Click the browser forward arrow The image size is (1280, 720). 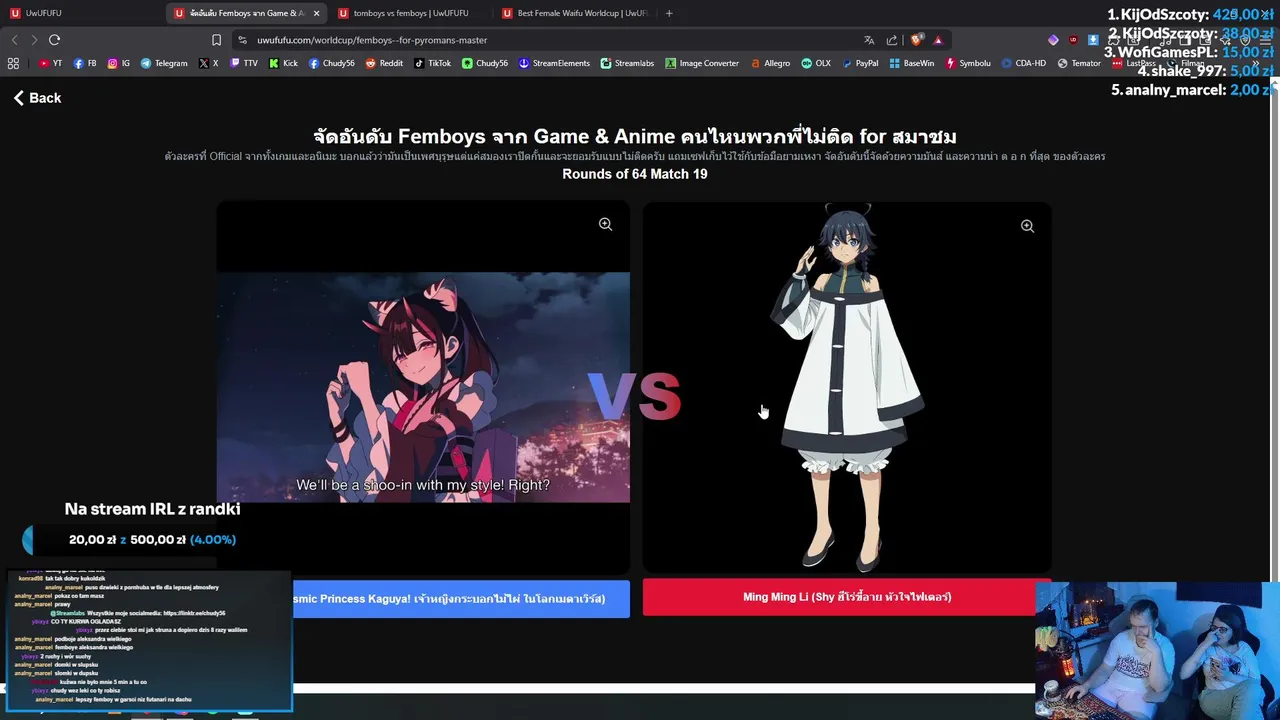(x=34, y=40)
